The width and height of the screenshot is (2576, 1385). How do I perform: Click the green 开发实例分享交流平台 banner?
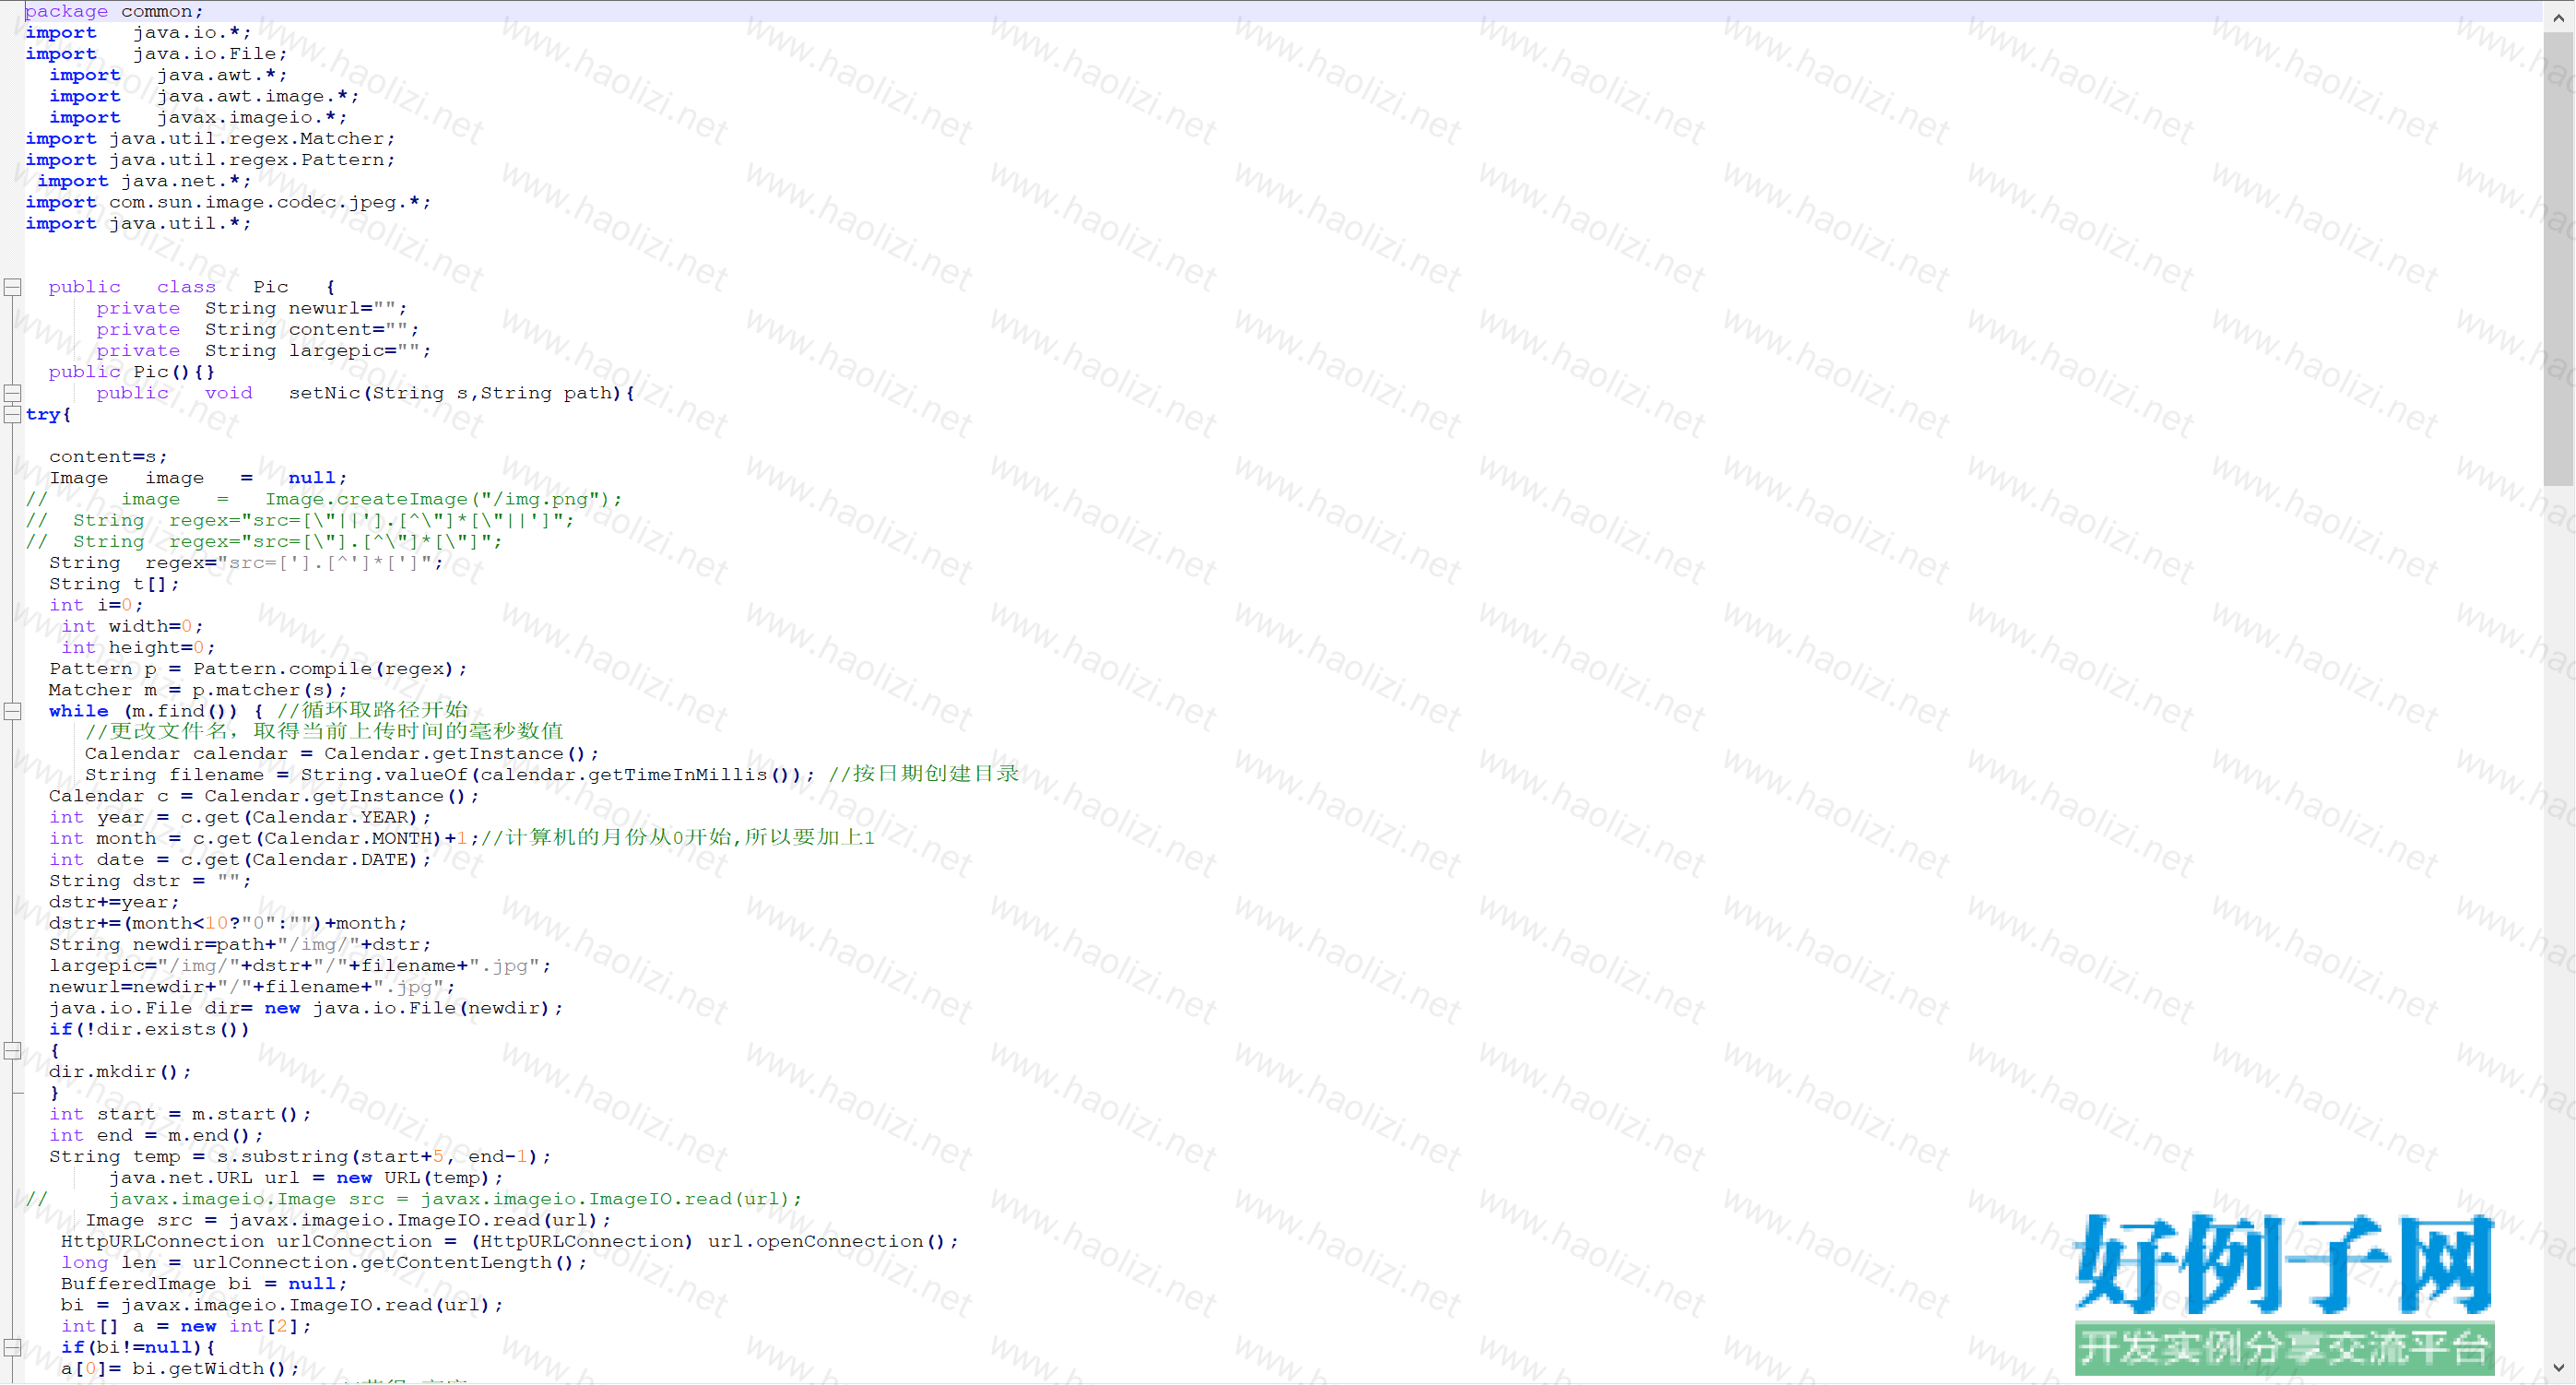tap(2283, 1348)
